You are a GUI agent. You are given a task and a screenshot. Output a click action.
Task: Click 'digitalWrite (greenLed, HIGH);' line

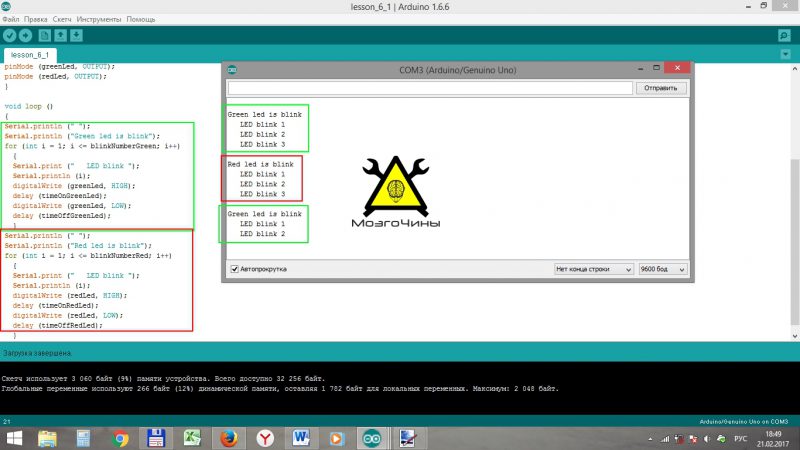point(74,186)
